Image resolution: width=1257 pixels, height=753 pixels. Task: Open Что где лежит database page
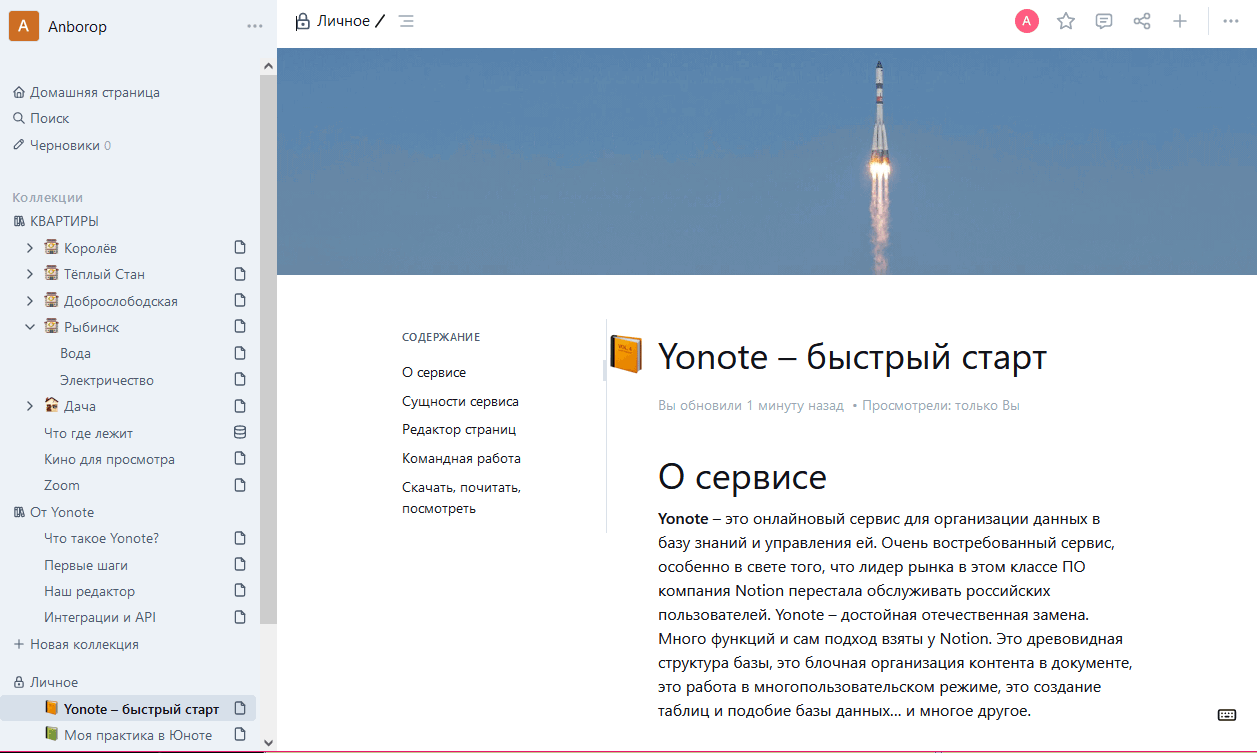(88, 433)
